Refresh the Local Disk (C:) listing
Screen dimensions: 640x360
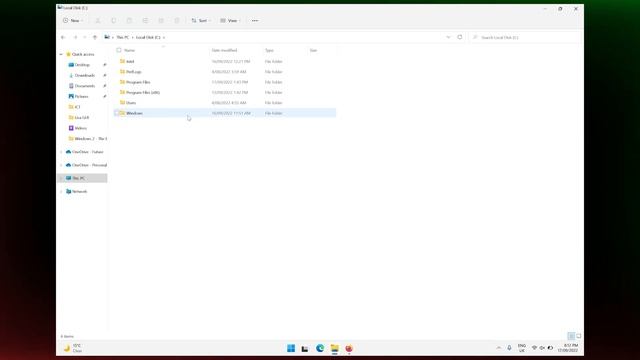coord(460,37)
